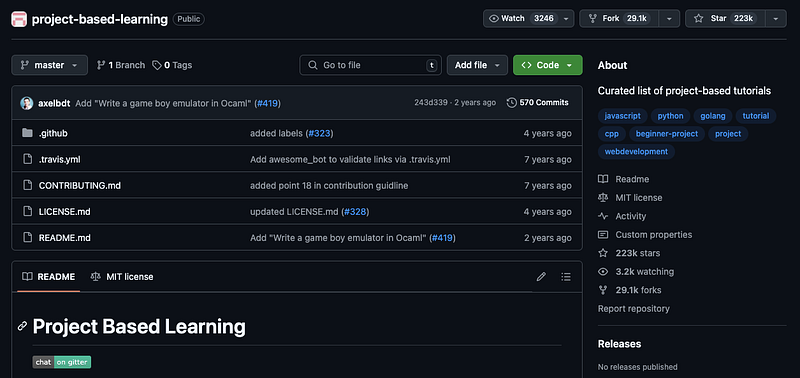Click the cpp topic tag
800x378 pixels.
coord(612,134)
